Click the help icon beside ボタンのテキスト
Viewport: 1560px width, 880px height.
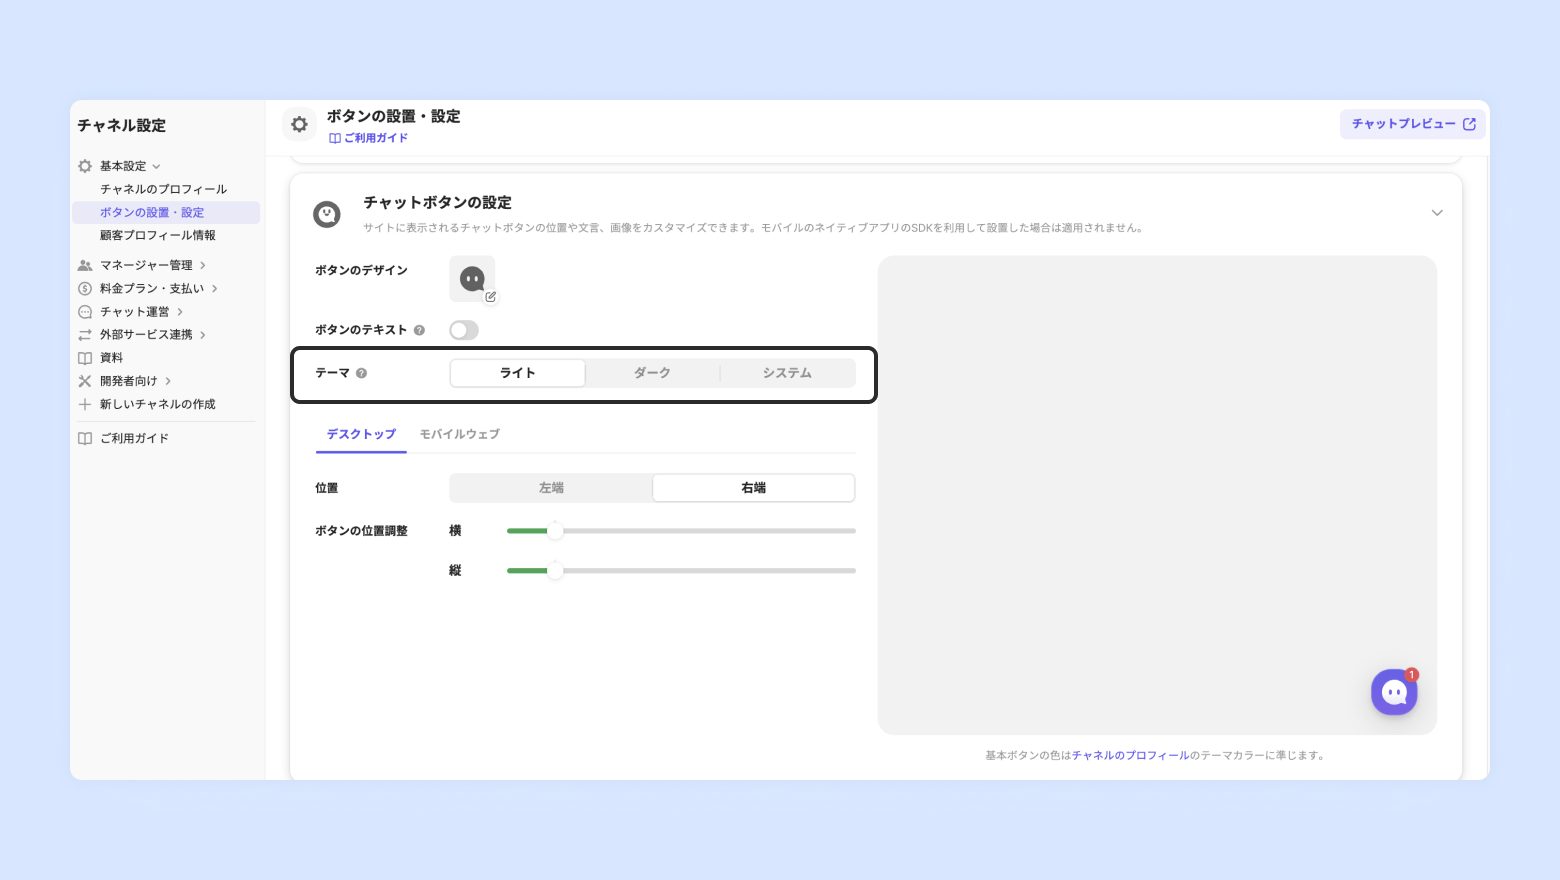(419, 330)
